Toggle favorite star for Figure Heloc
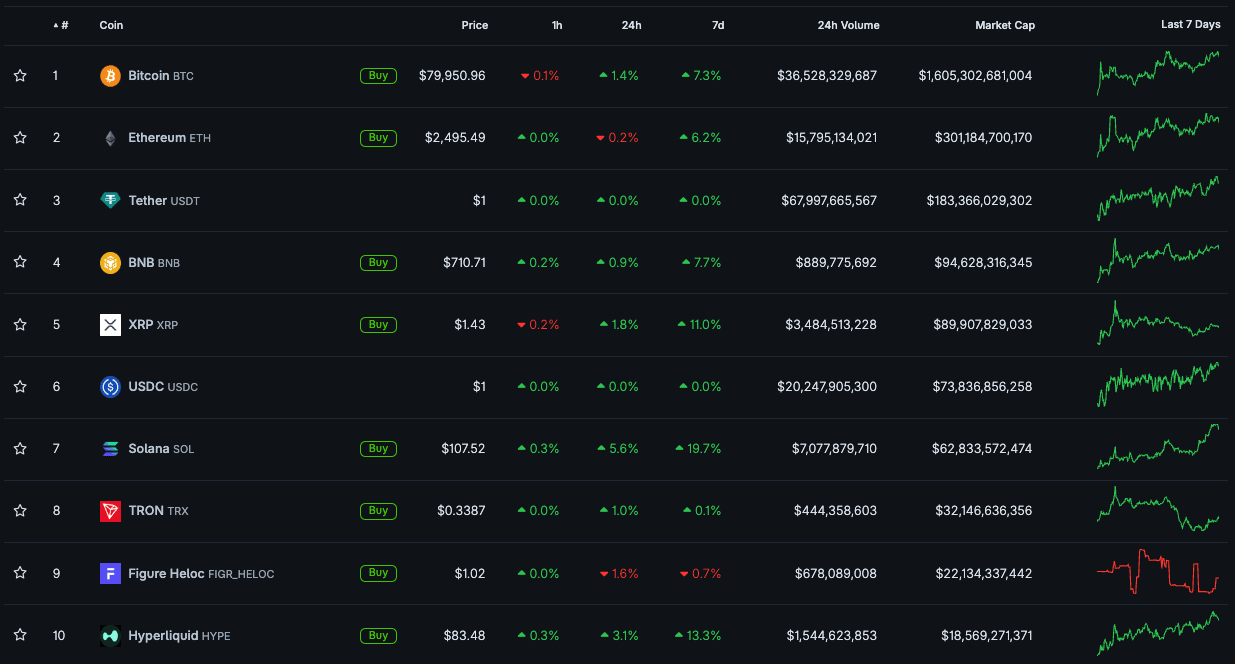The width and height of the screenshot is (1235, 664). pos(20,573)
